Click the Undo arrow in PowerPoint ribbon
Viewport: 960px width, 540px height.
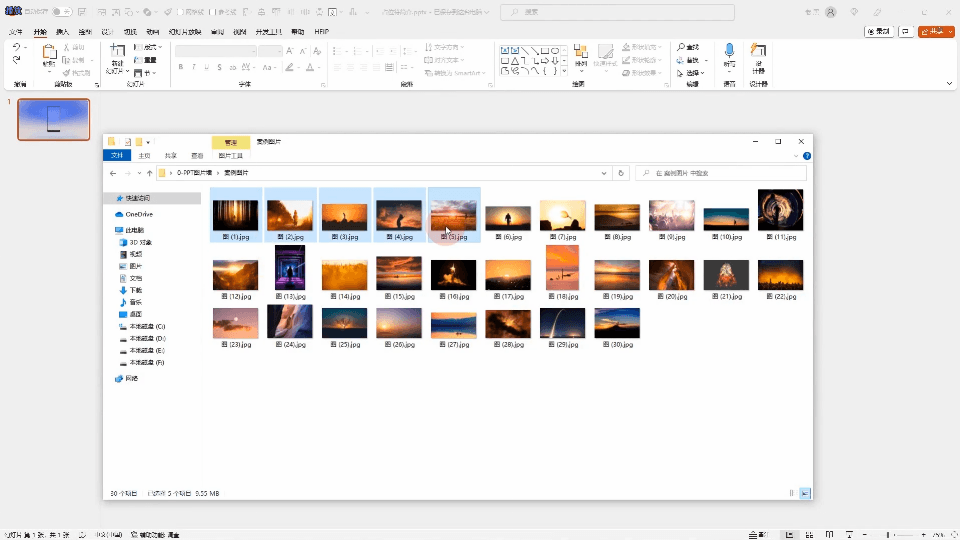(x=17, y=47)
